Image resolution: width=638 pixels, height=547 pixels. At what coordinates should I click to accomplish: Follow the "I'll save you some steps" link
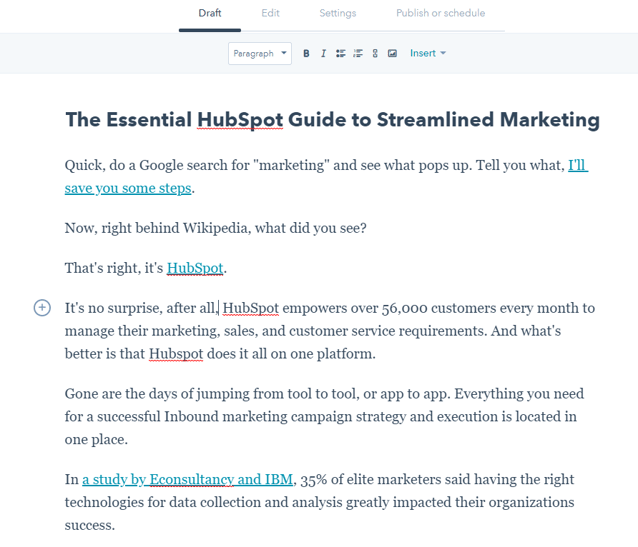coord(128,188)
